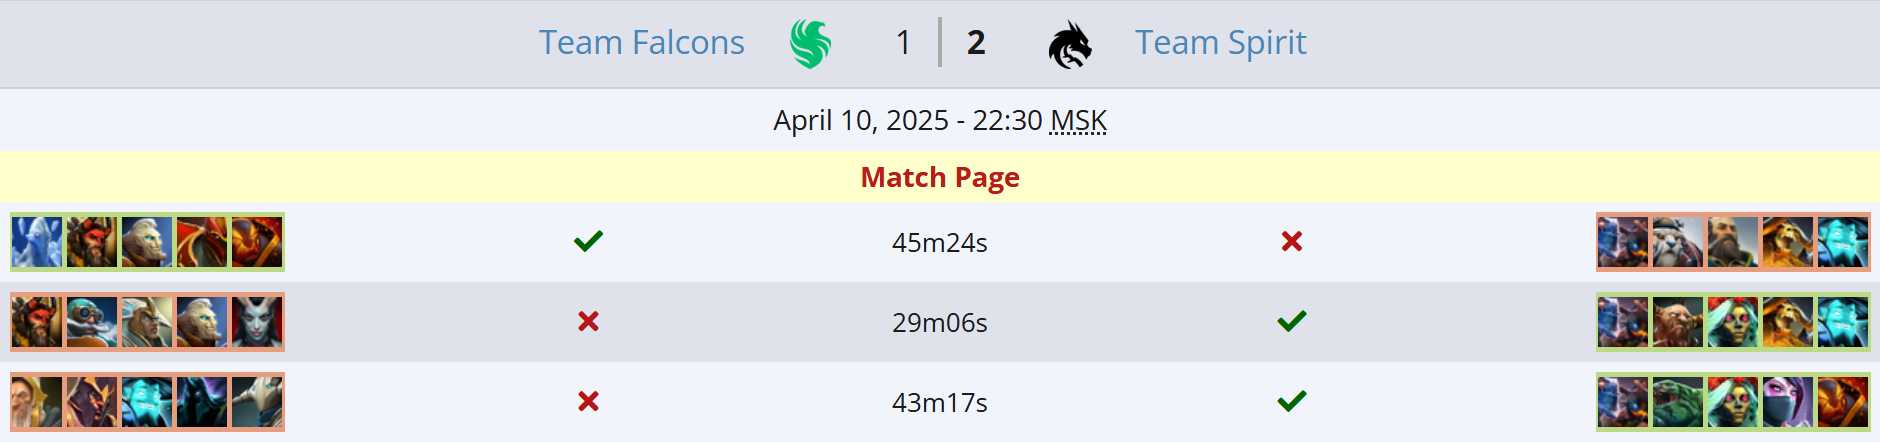Open the Team Spirit team page link
The image size is (1880, 442).
[x=1220, y=43]
